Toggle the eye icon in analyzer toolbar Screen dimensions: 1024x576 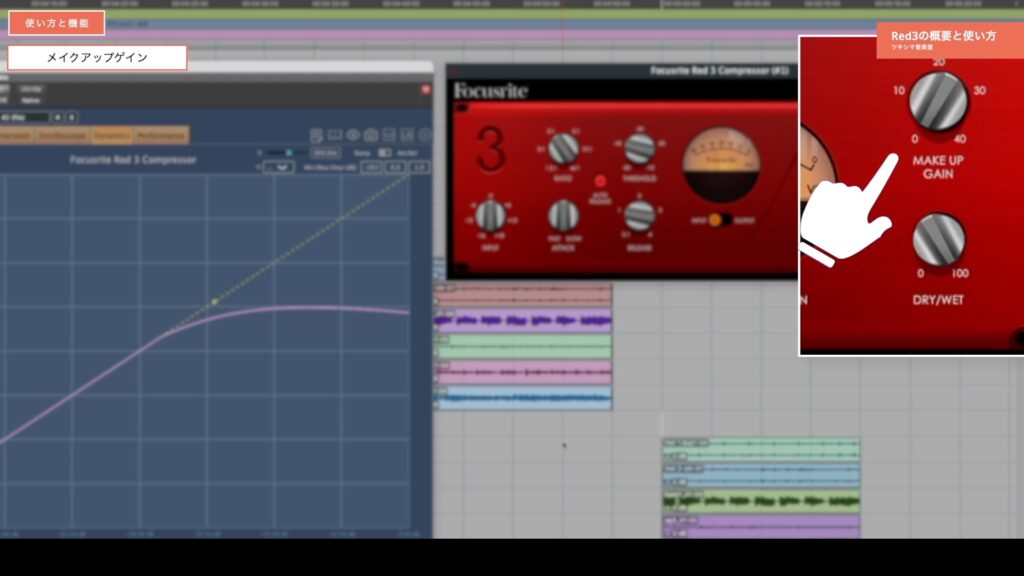pos(353,135)
